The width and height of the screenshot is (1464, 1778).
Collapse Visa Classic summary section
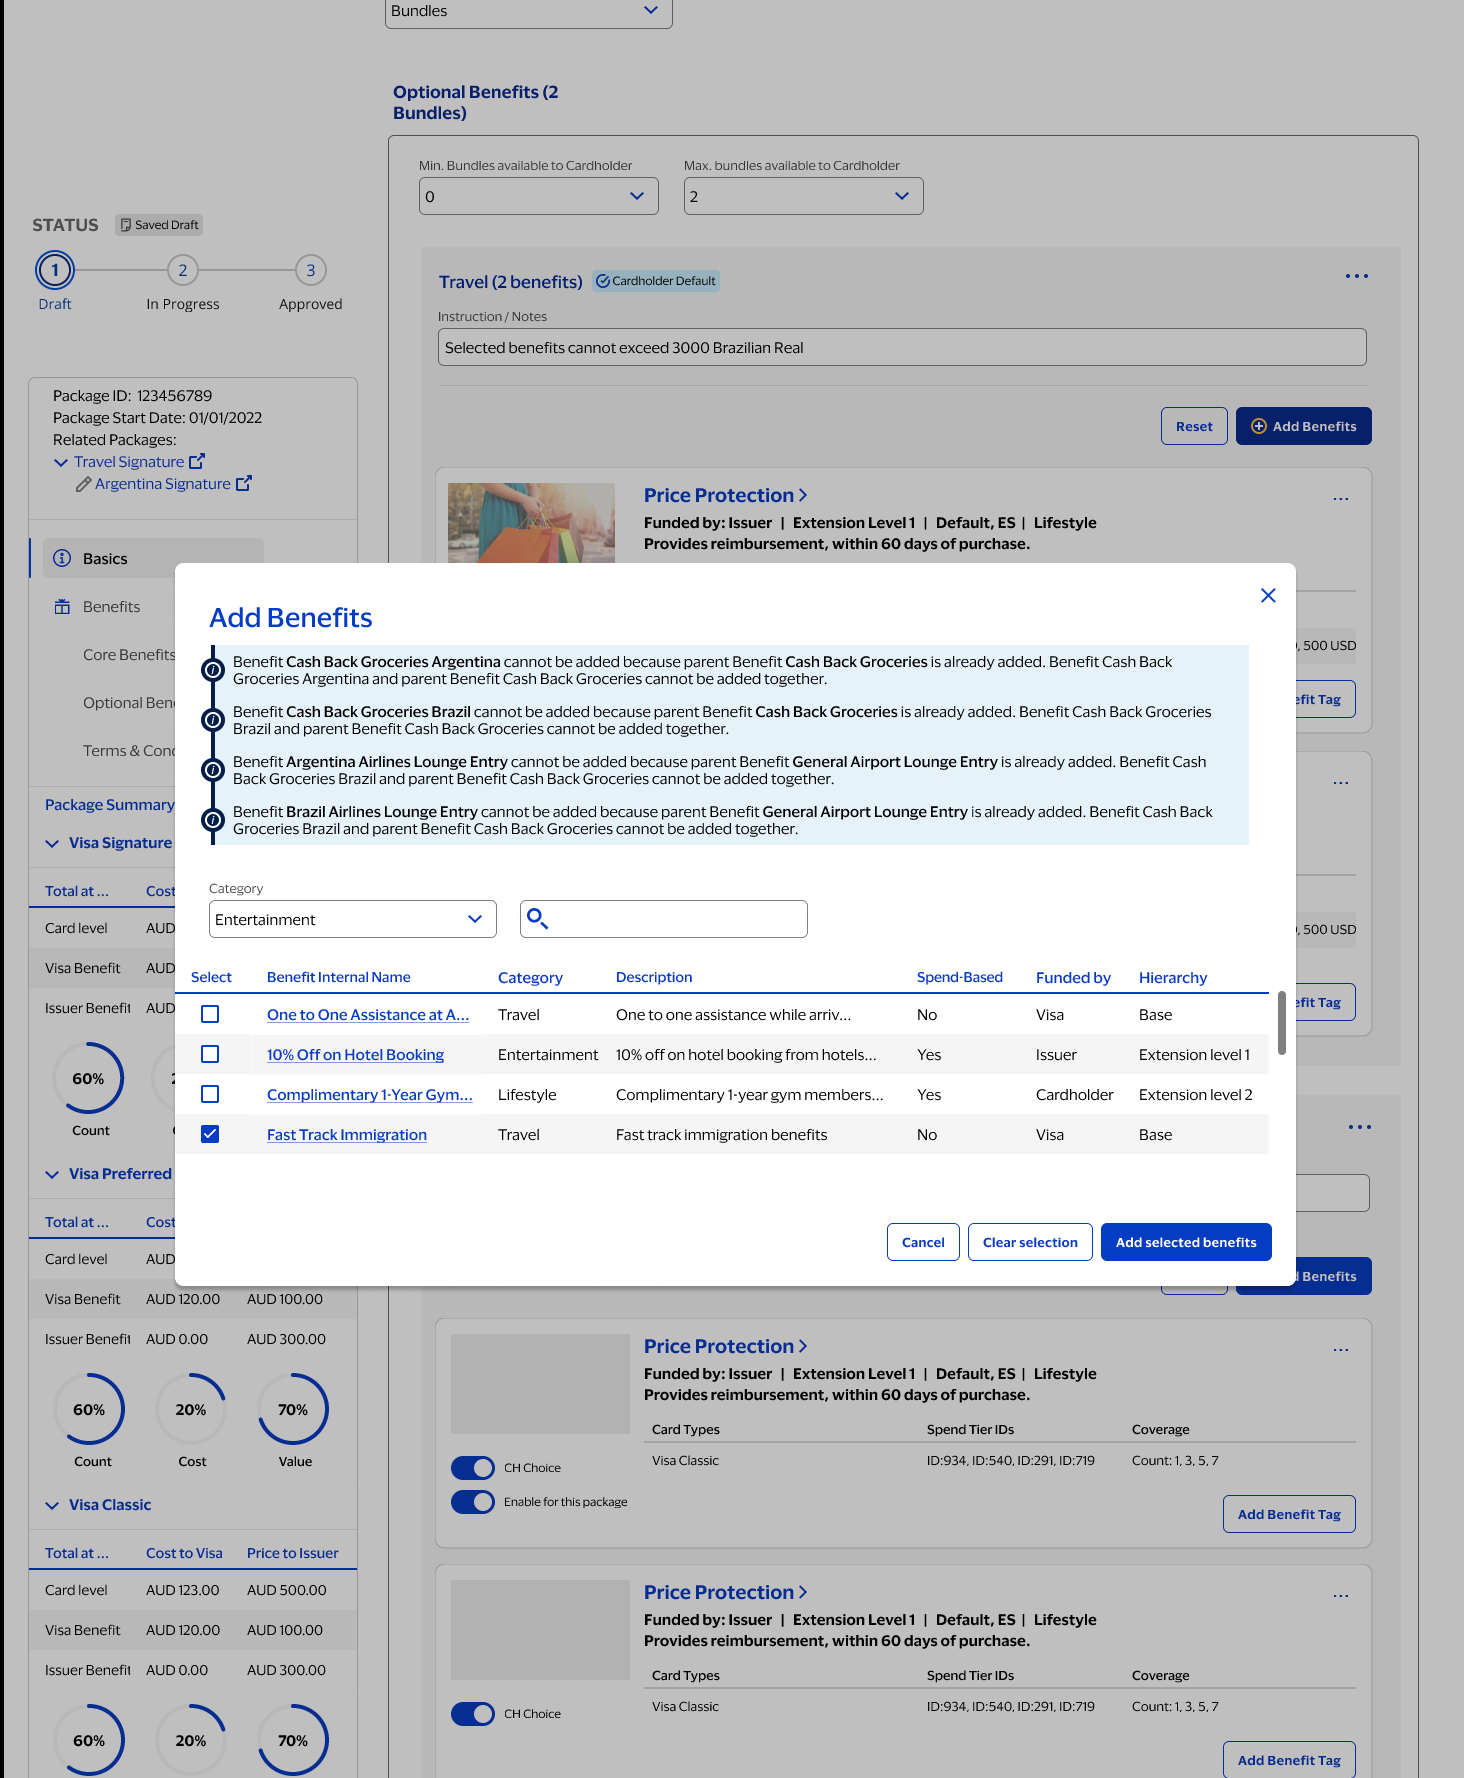(x=52, y=1505)
